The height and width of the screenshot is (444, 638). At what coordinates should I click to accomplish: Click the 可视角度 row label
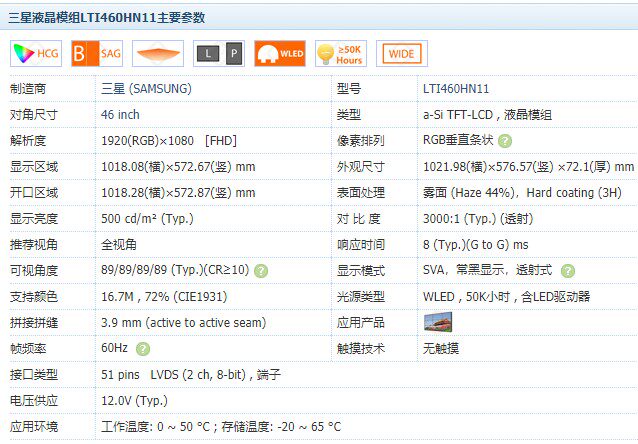coord(34,271)
